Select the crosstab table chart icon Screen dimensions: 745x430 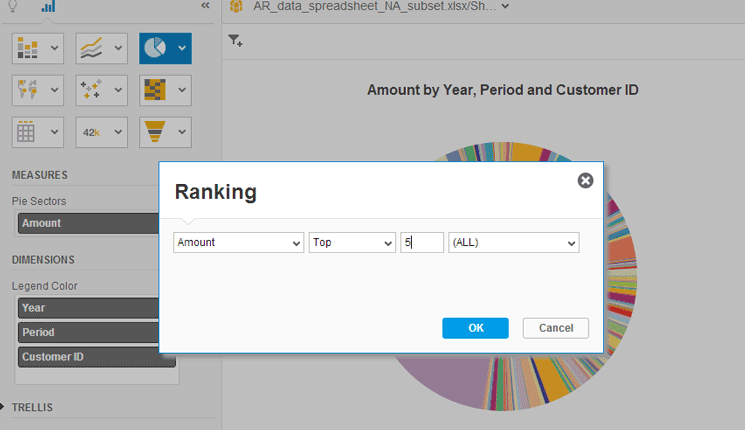[x=26, y=132]
